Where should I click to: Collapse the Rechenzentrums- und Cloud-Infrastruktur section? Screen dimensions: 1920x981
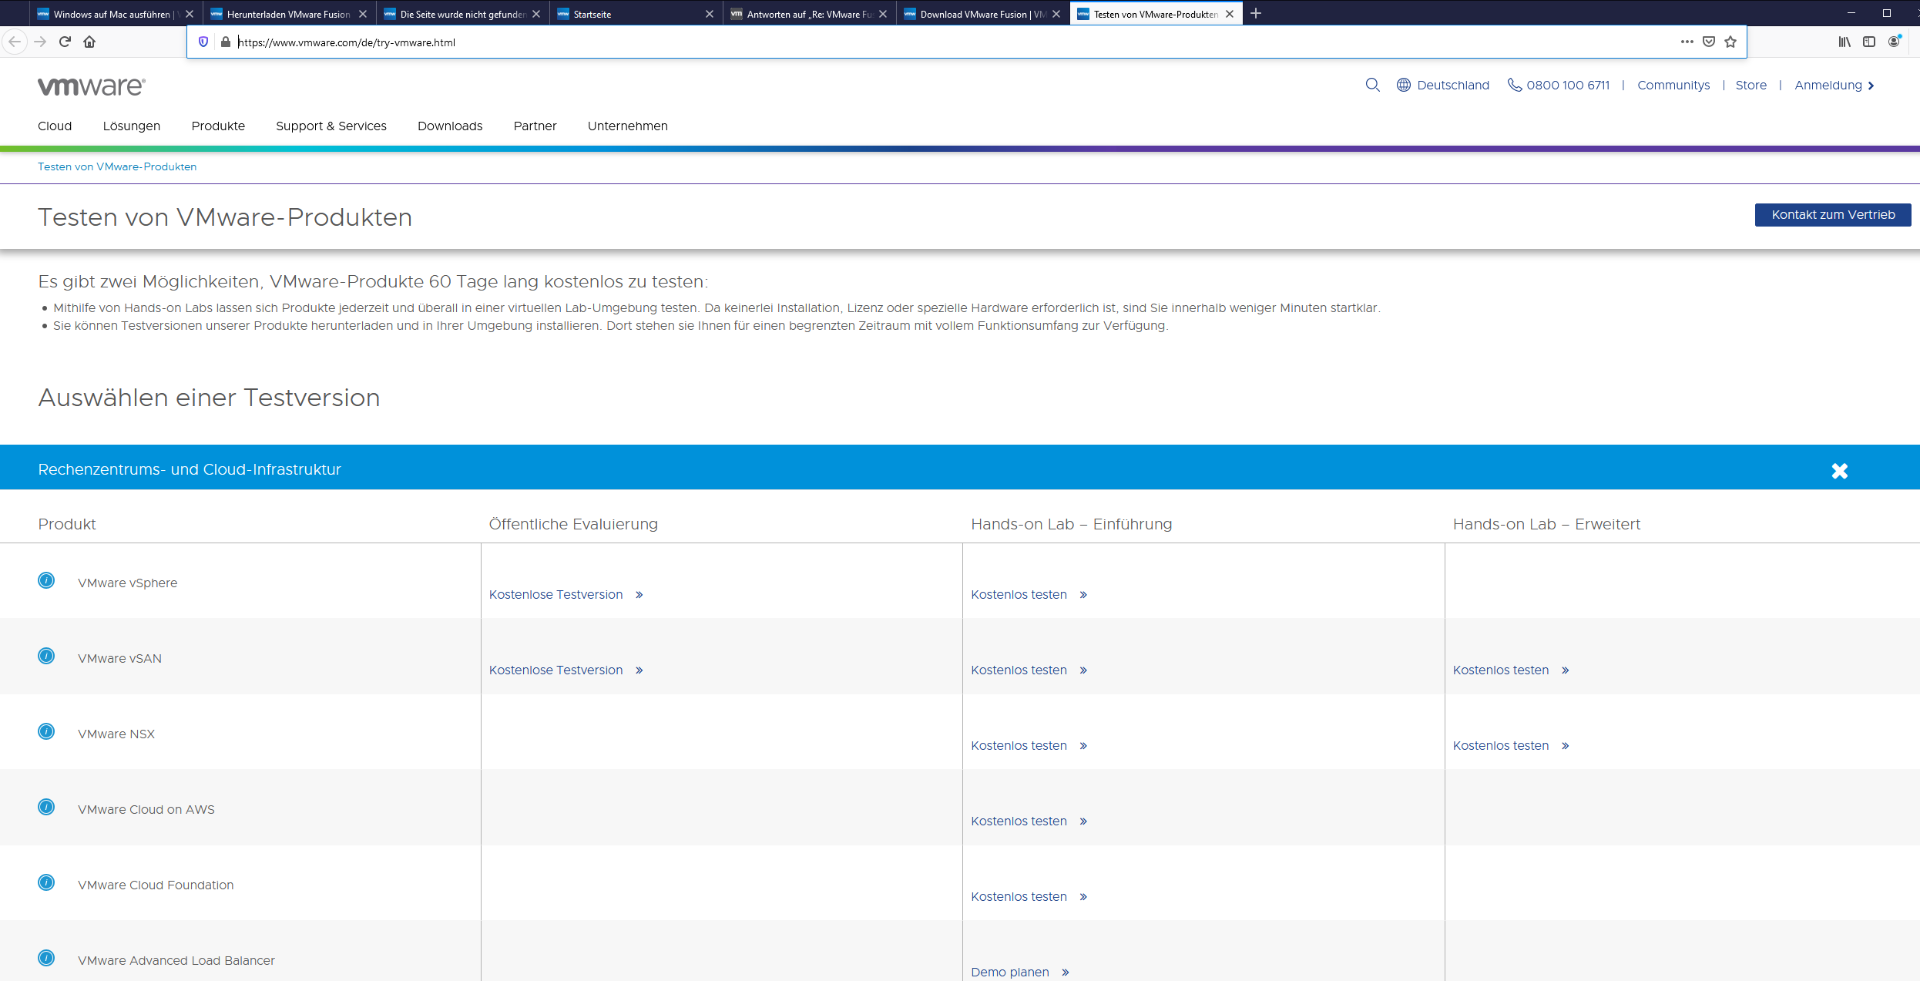click(x=1840, y=471)
